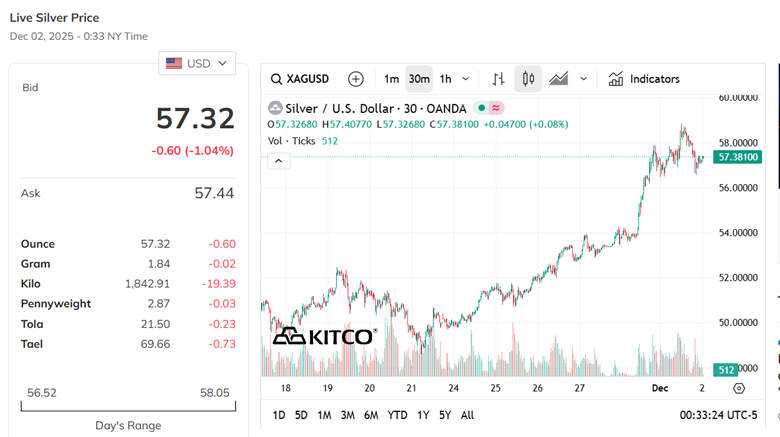The height and width of the screenshot is (437, 780).
Task: Expand the time interval dropdown chevron
Action: pos(466,79)
